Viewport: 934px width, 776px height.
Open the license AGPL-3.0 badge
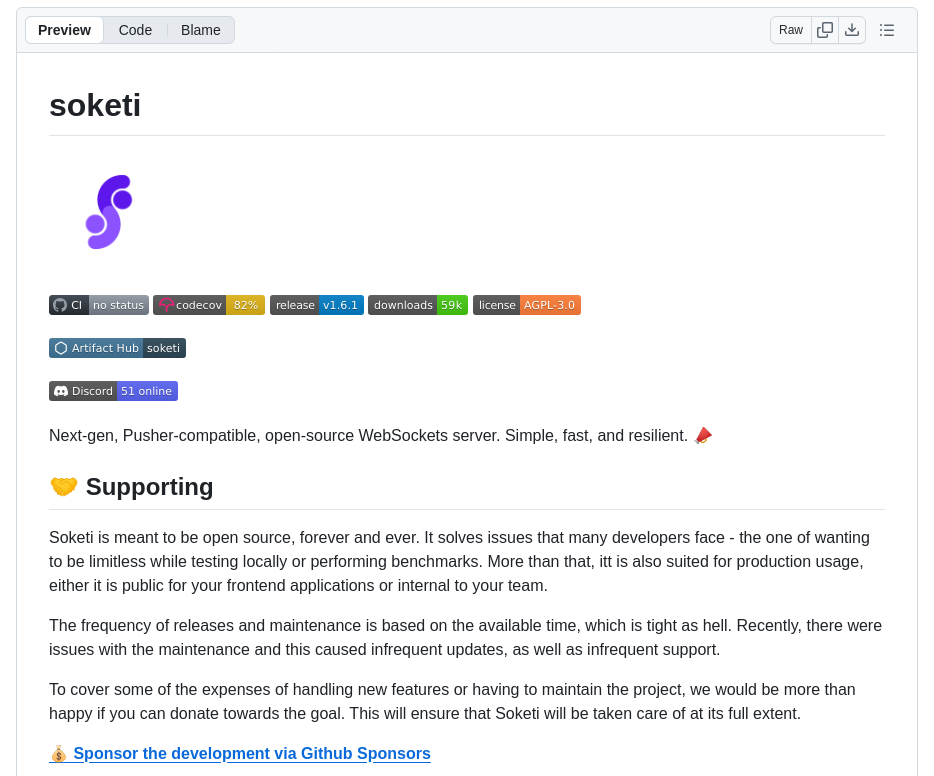pos(527,305)
